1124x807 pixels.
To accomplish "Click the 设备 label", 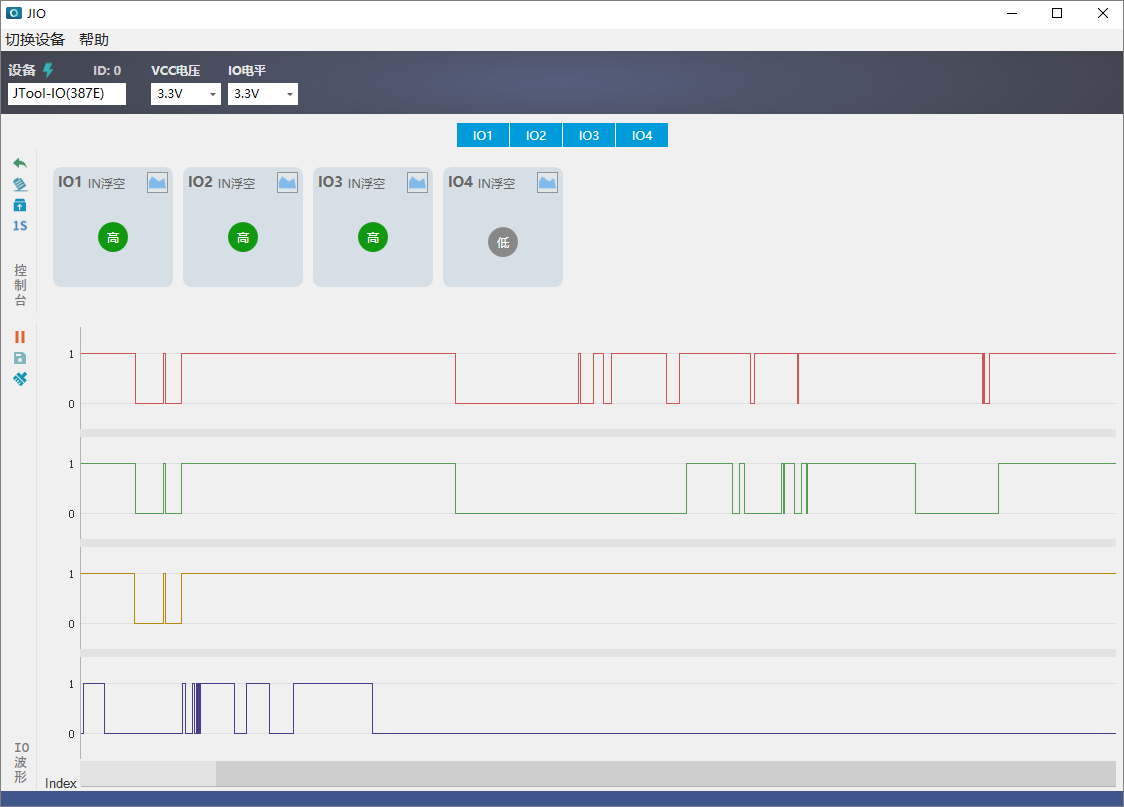I will point(22,70).
